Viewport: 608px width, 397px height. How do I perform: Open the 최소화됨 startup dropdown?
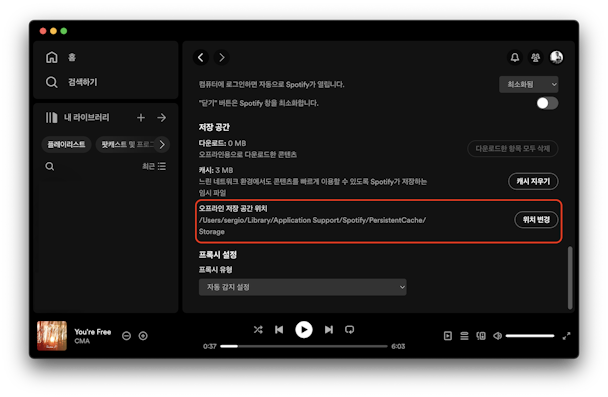pos(529,84)
